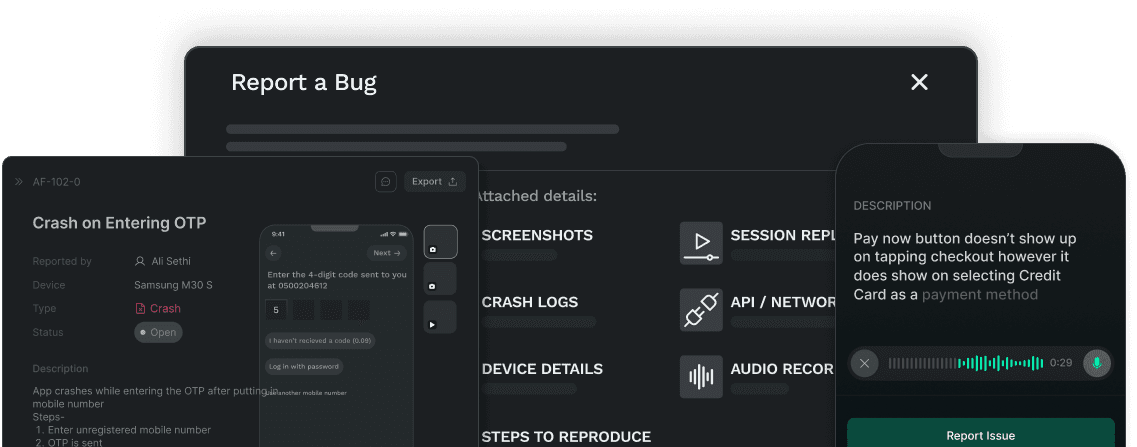Click the OTP digit box containing 5
This screenshot has width=1137, height=447.
point(276,310)
